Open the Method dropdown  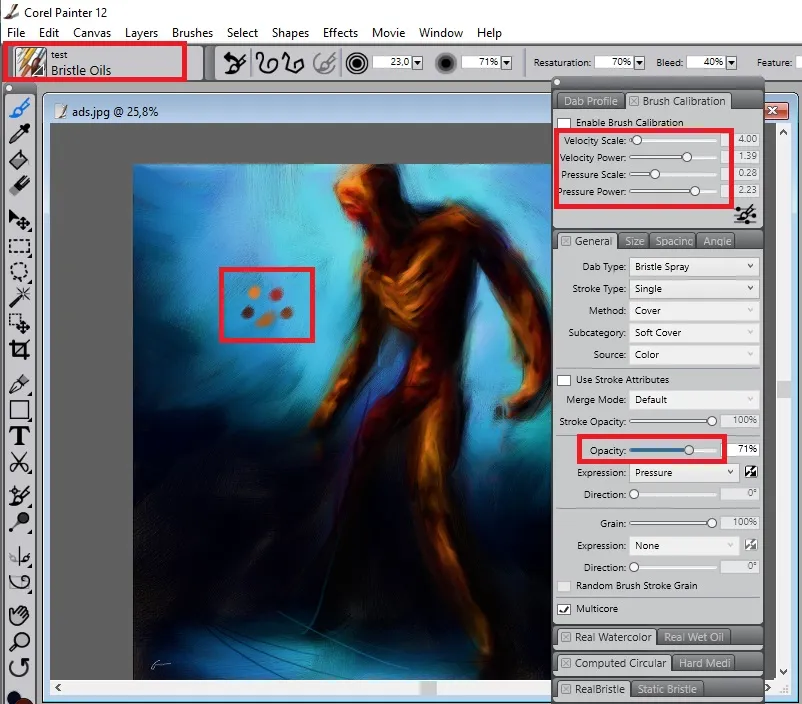(694, 311)
